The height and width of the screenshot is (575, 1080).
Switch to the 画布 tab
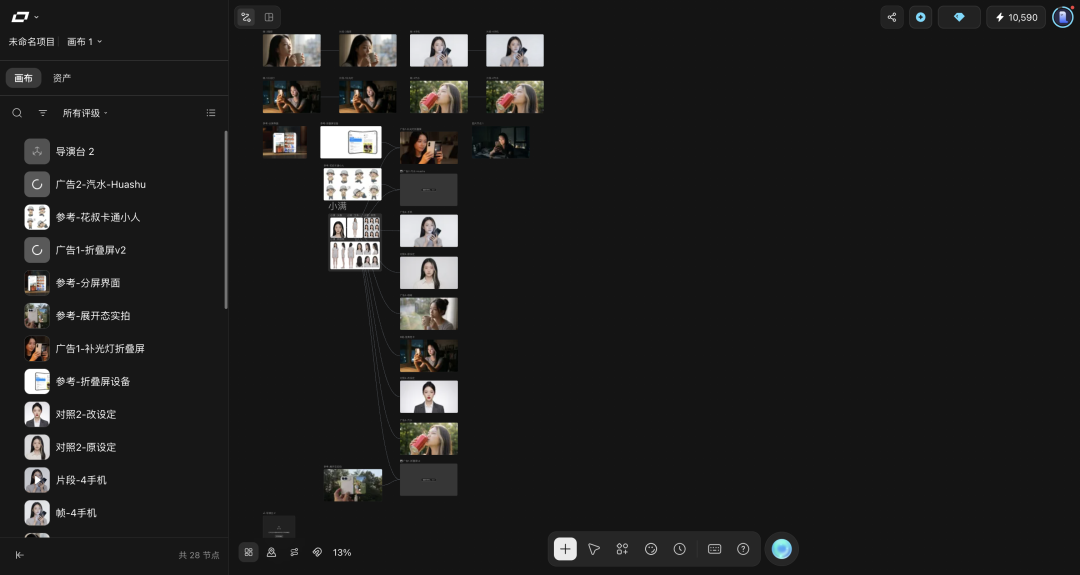23,78
